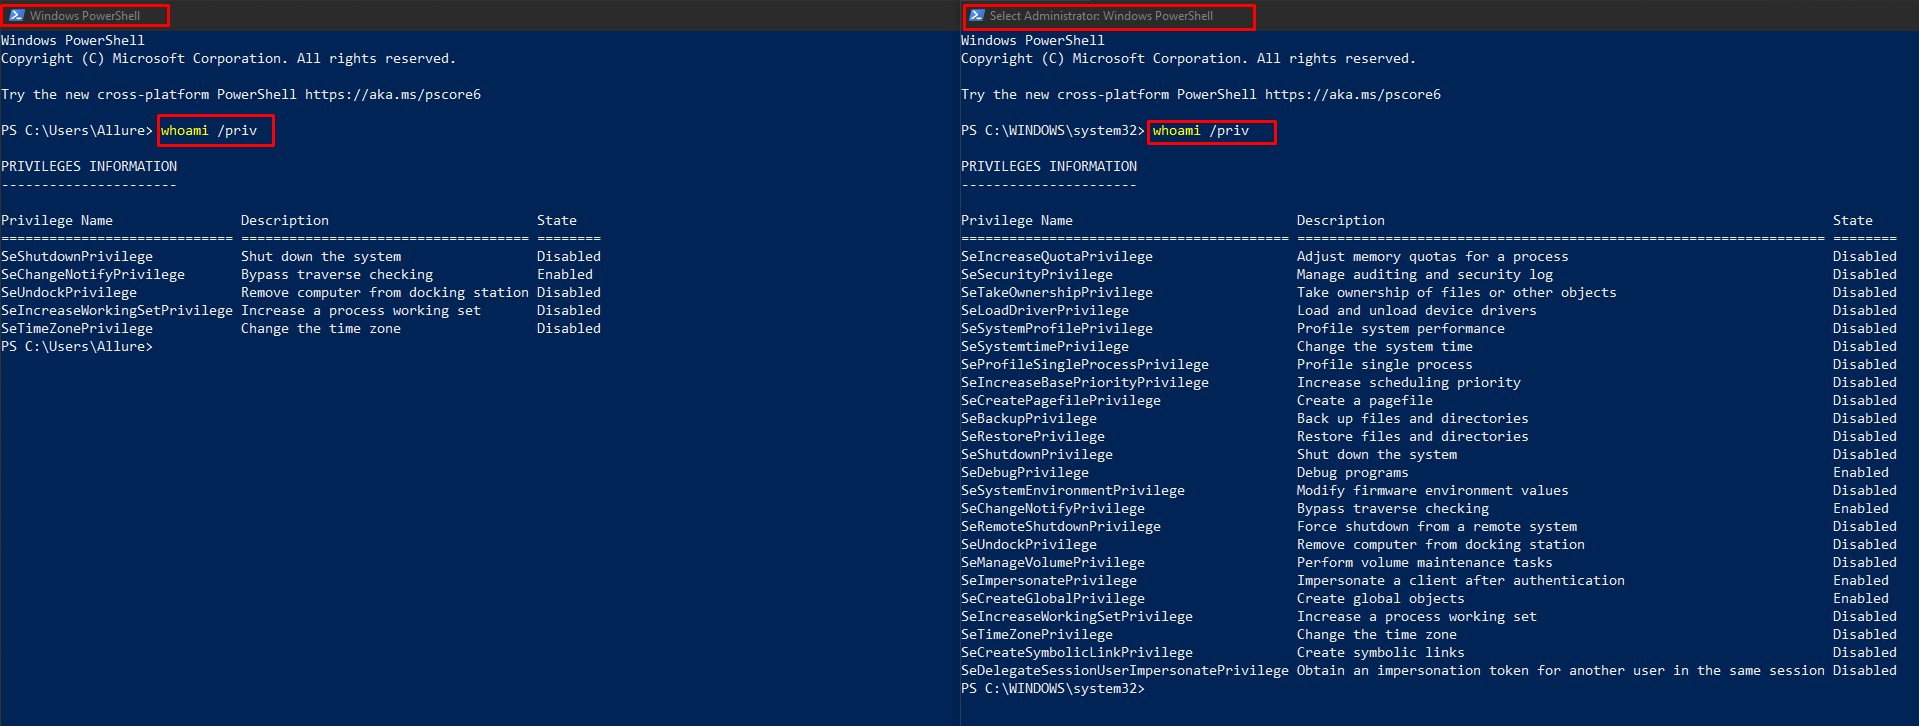Click 'Enabled' state of left SeChangeNotifyPrivilege row
This screenshot has height=726, width=1919.
point(565,275)
